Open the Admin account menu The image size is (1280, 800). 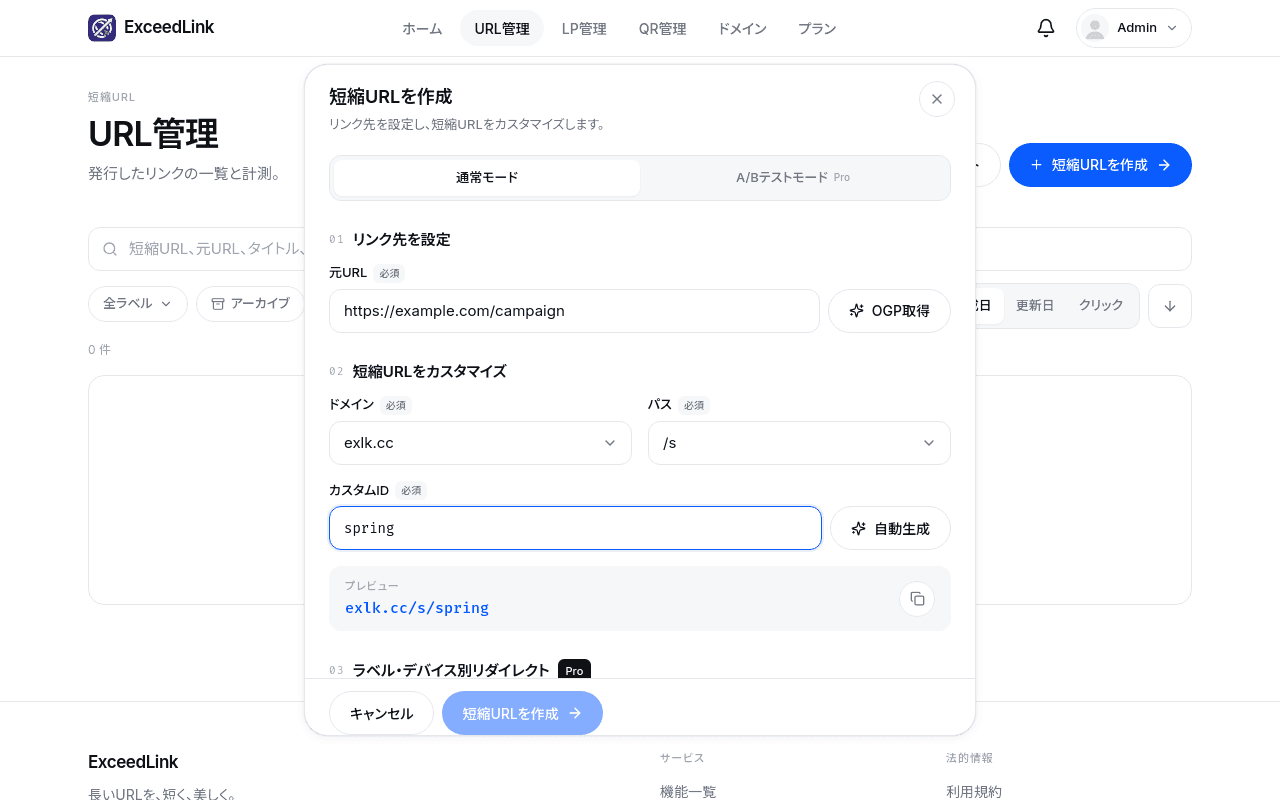click(x=1134, y=28)
